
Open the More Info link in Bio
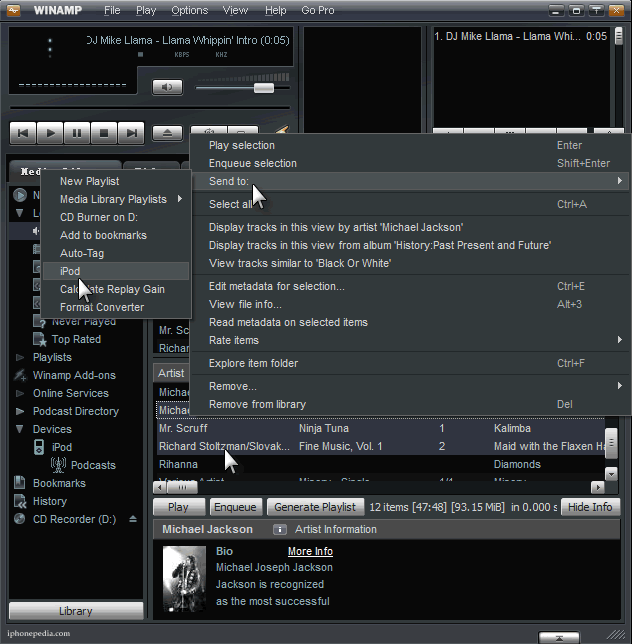point(310,551)
